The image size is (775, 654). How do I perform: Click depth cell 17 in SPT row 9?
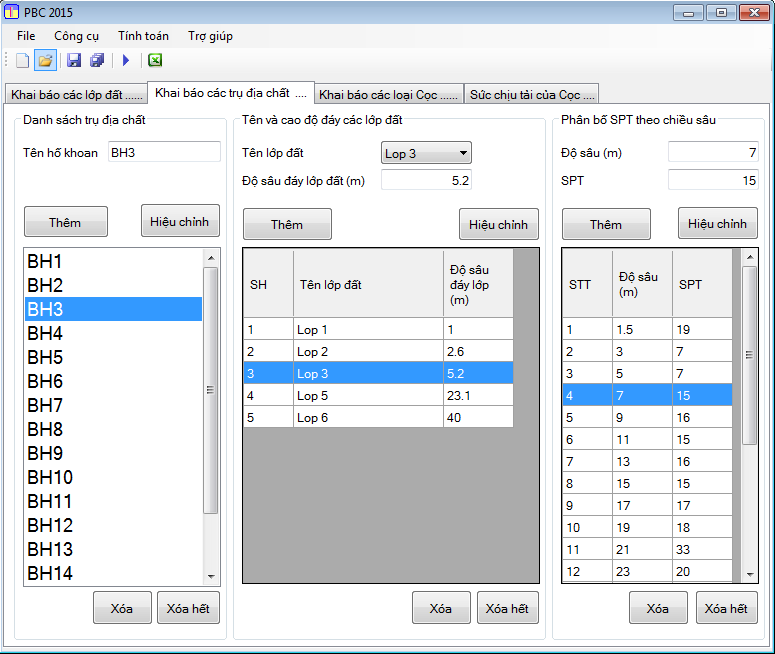click(x=643, y=506)
